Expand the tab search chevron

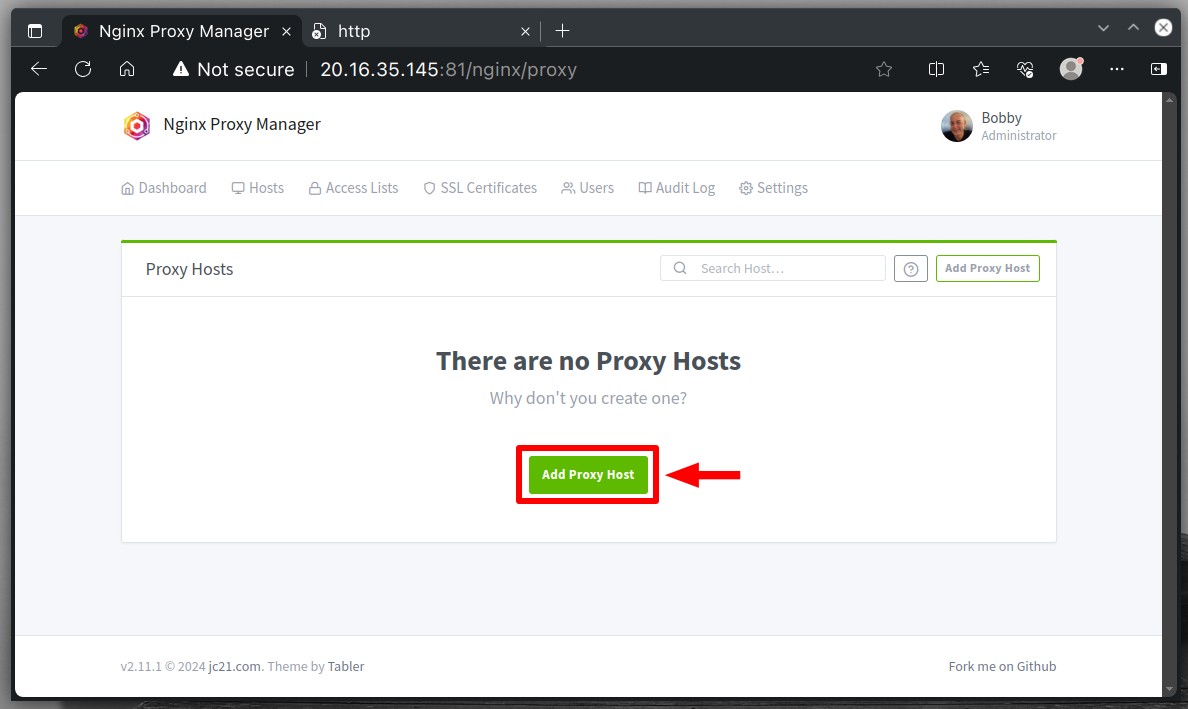click(x=1103, y=28)
